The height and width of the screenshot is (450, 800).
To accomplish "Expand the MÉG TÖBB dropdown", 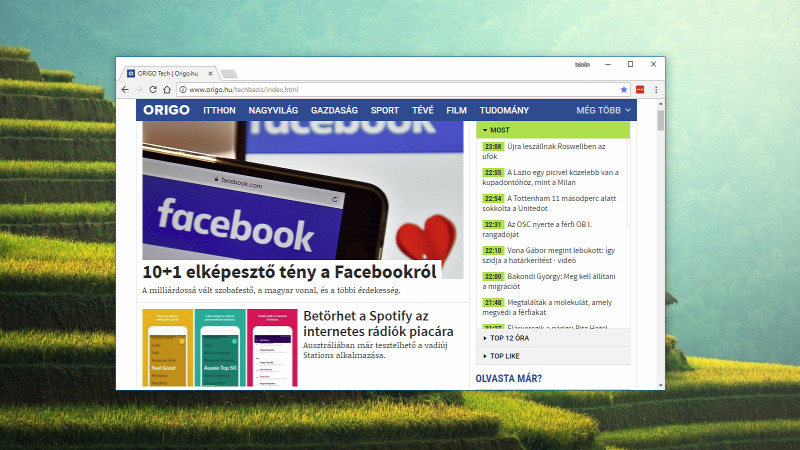I will coord(603,110).
